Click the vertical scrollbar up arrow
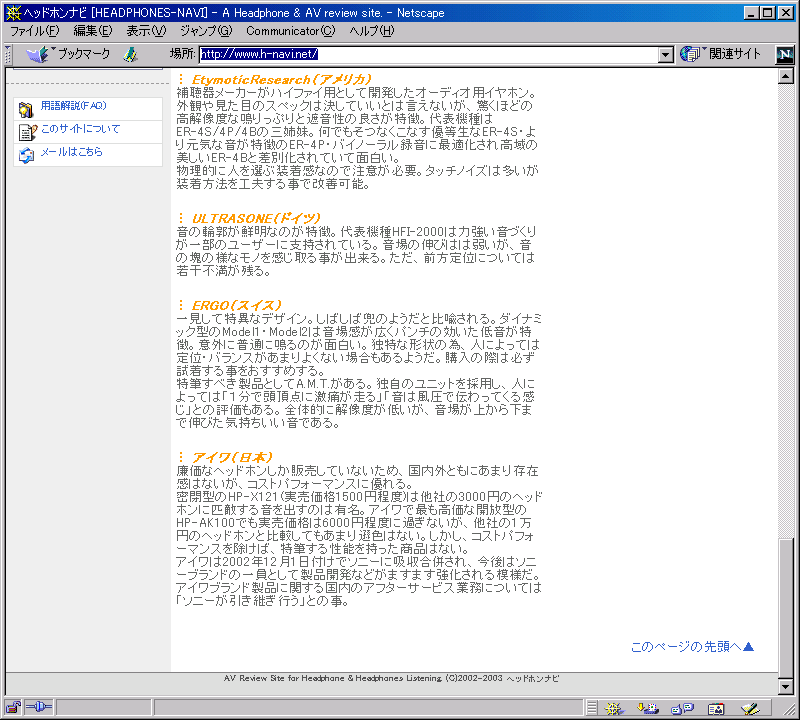Image resolution: width=800 pixels, height=720 pixels. pos(786,77)
